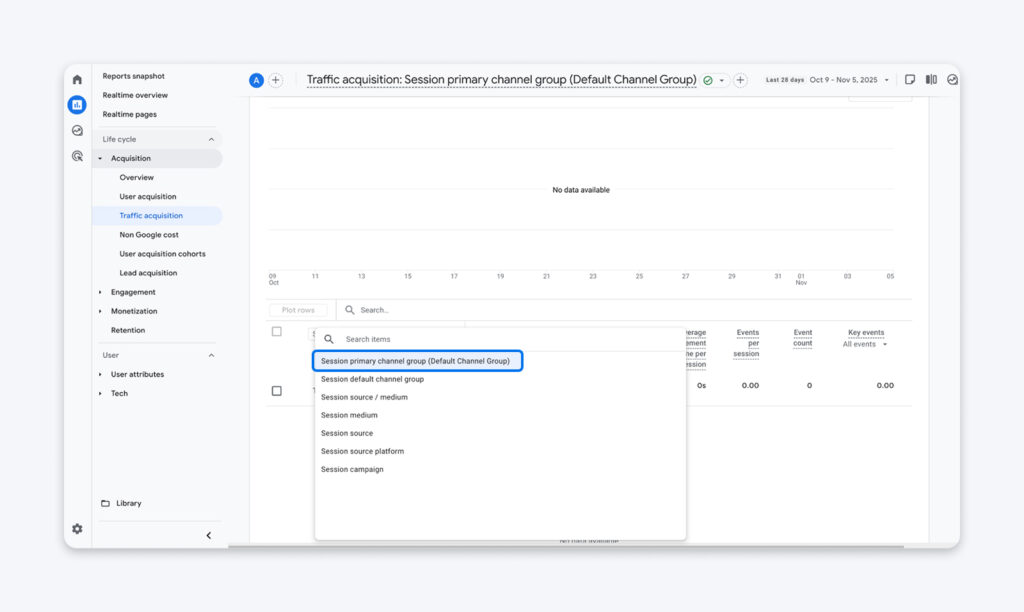
Task: Open the All events dropdown under Key events
Action: click(865, 343)
